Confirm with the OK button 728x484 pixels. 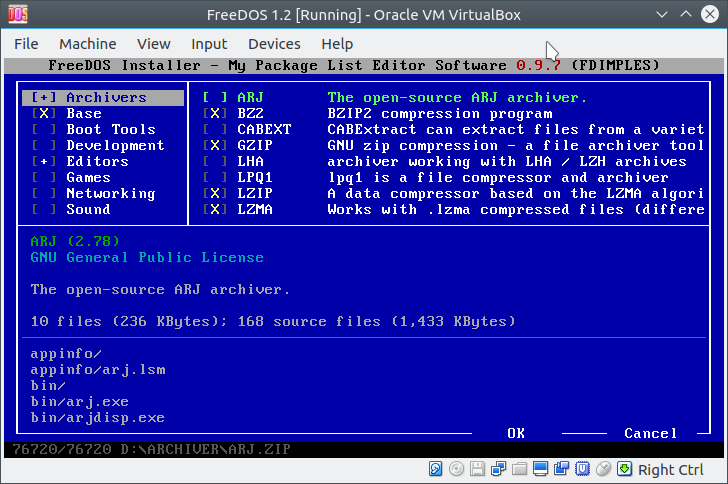[516, 433]
